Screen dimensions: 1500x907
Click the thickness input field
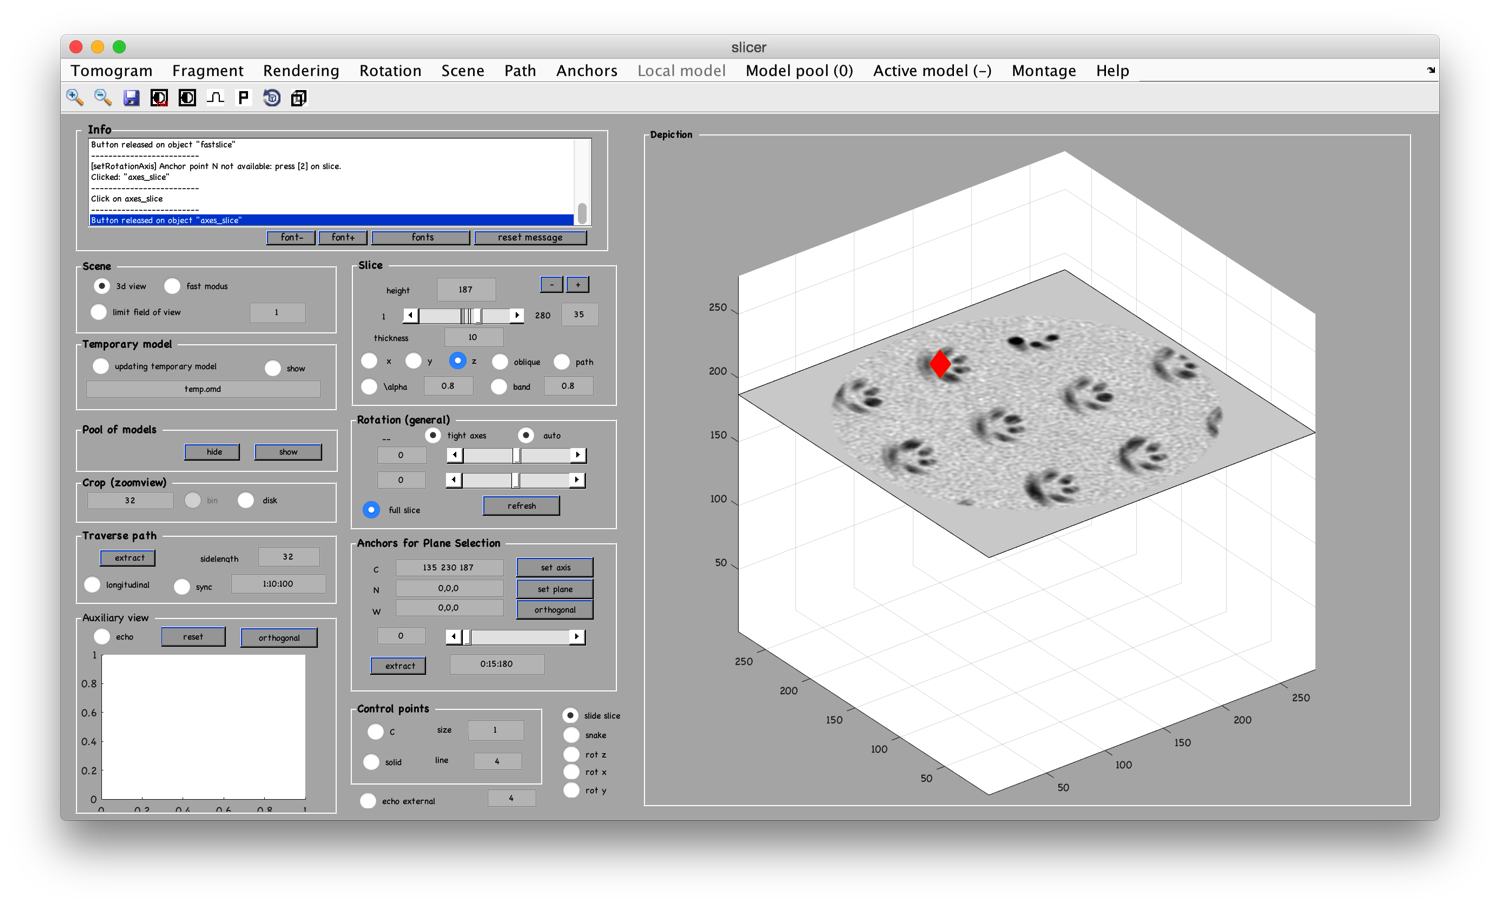click(x=472, y=338)
